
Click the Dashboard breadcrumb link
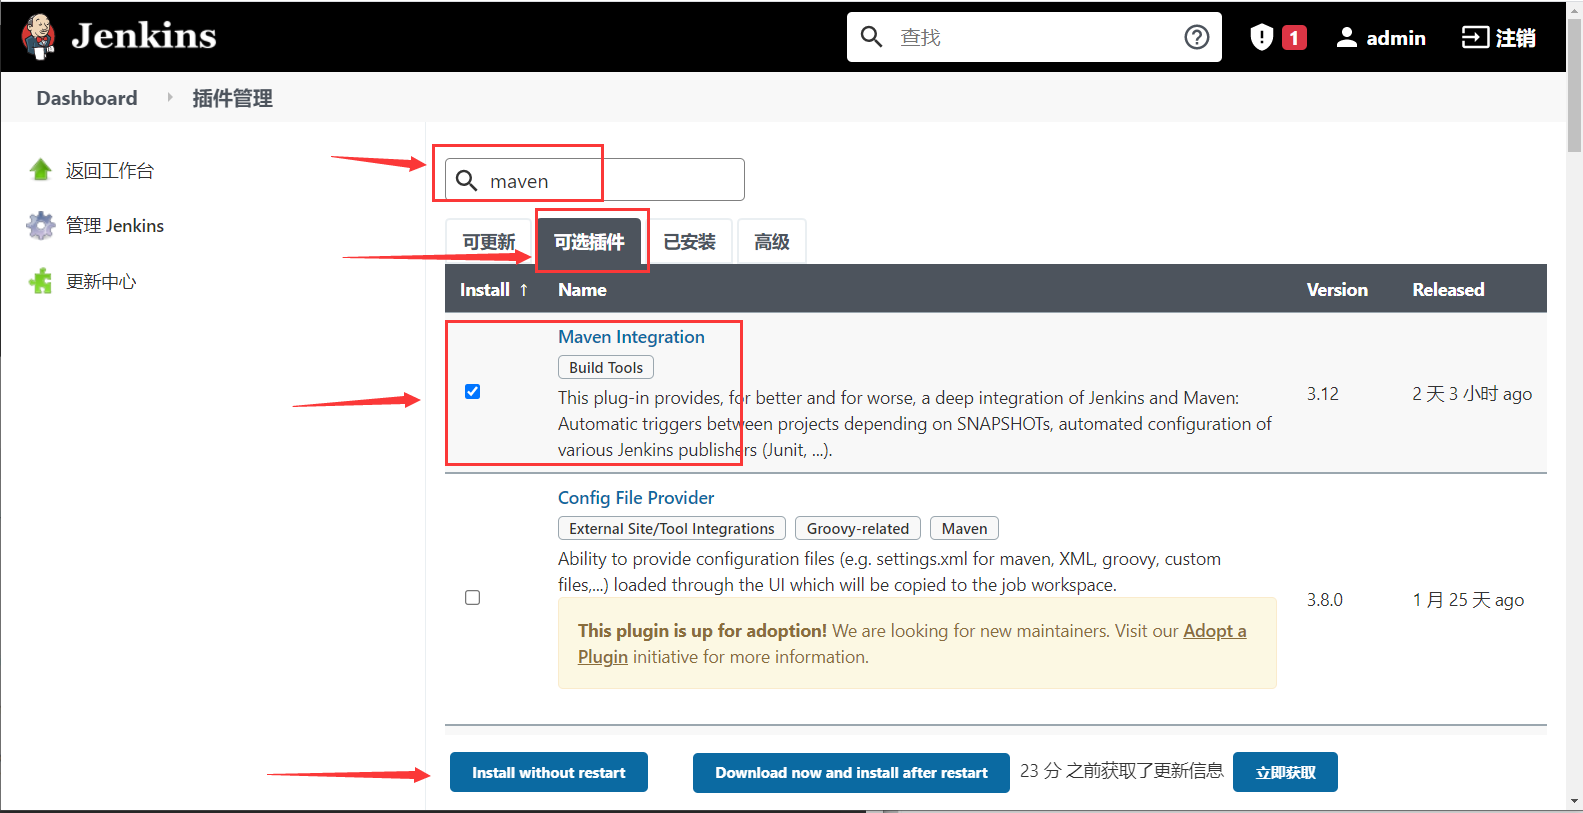pyautogui.click(x=87, y=98)
